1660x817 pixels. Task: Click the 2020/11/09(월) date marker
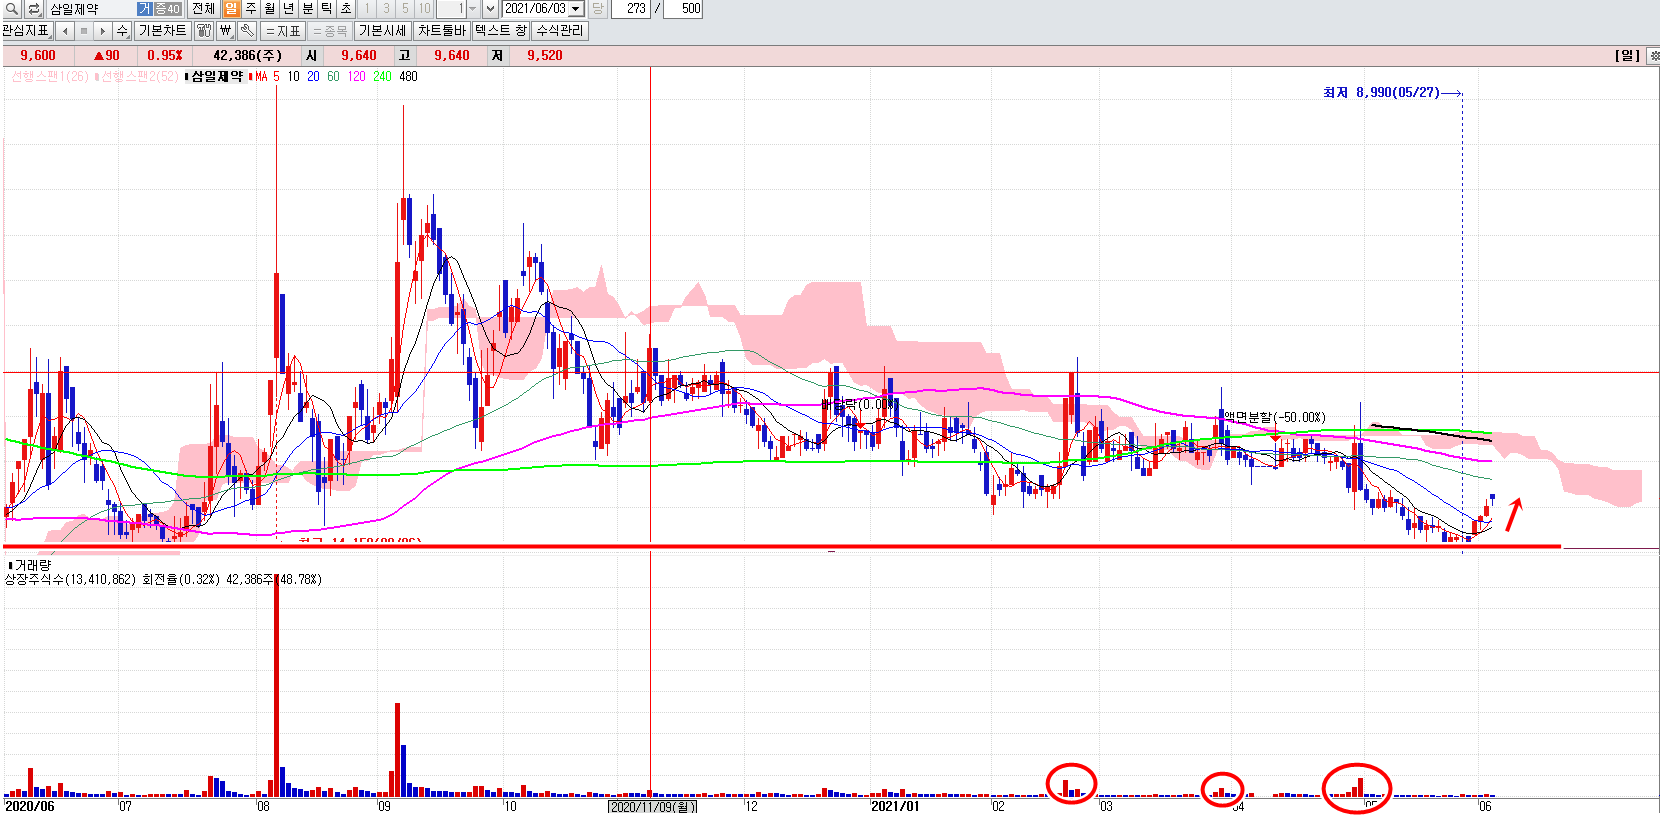coord(653,806)
